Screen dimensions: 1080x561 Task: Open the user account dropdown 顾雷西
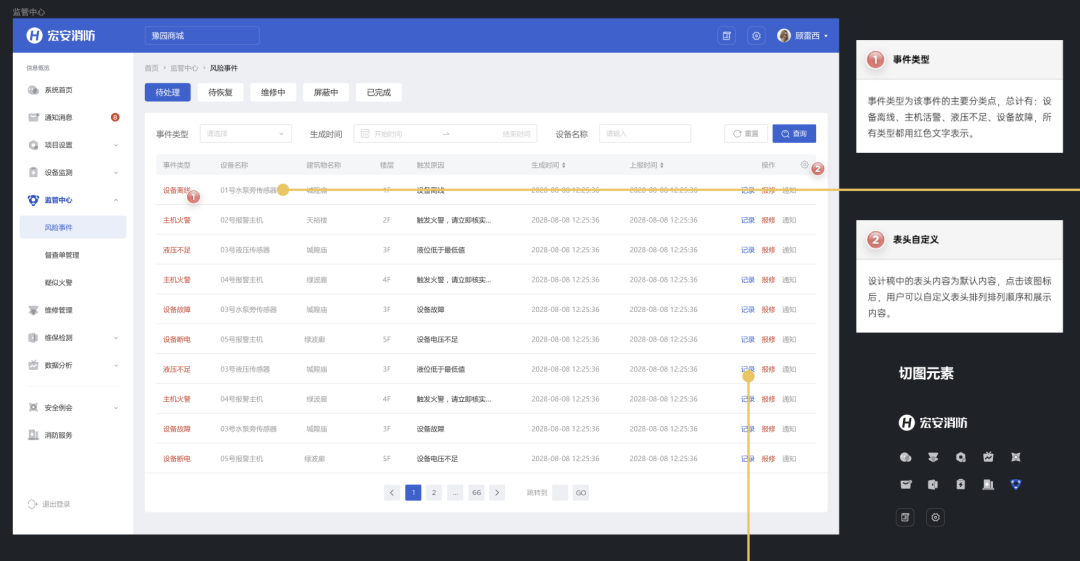point(804,36)
